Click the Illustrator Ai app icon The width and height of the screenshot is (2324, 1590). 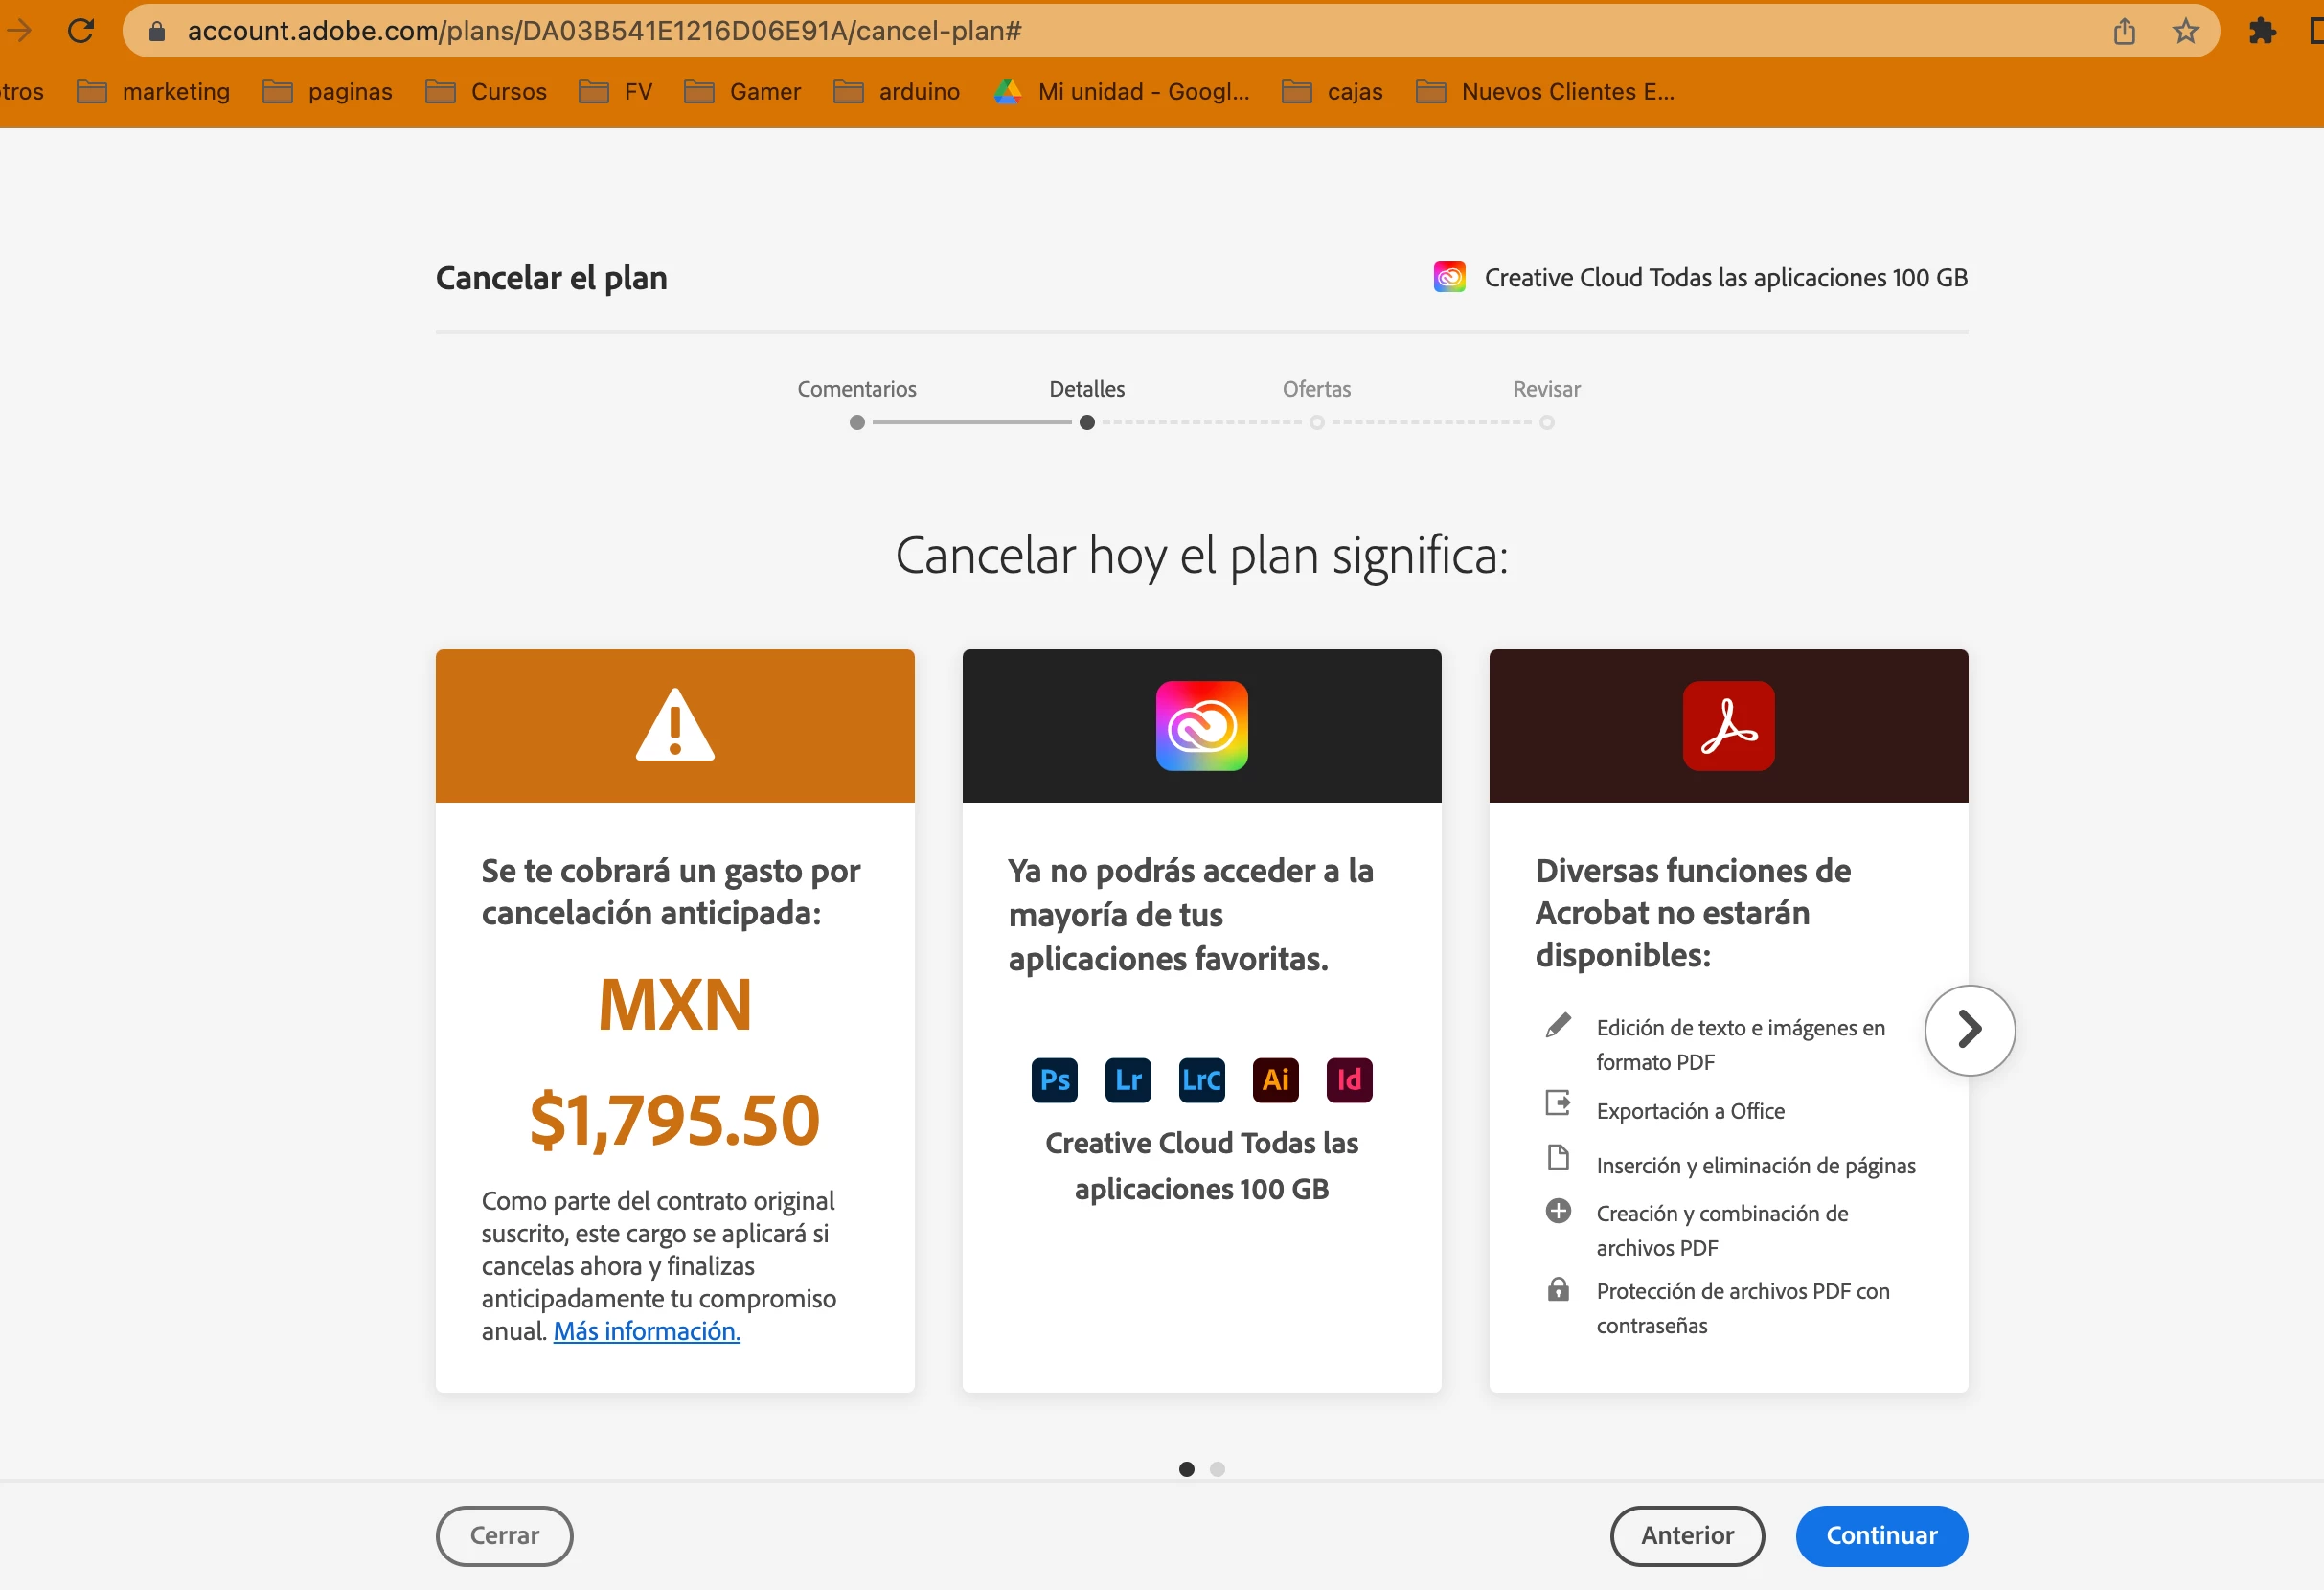click(x=1275, y=1080)
